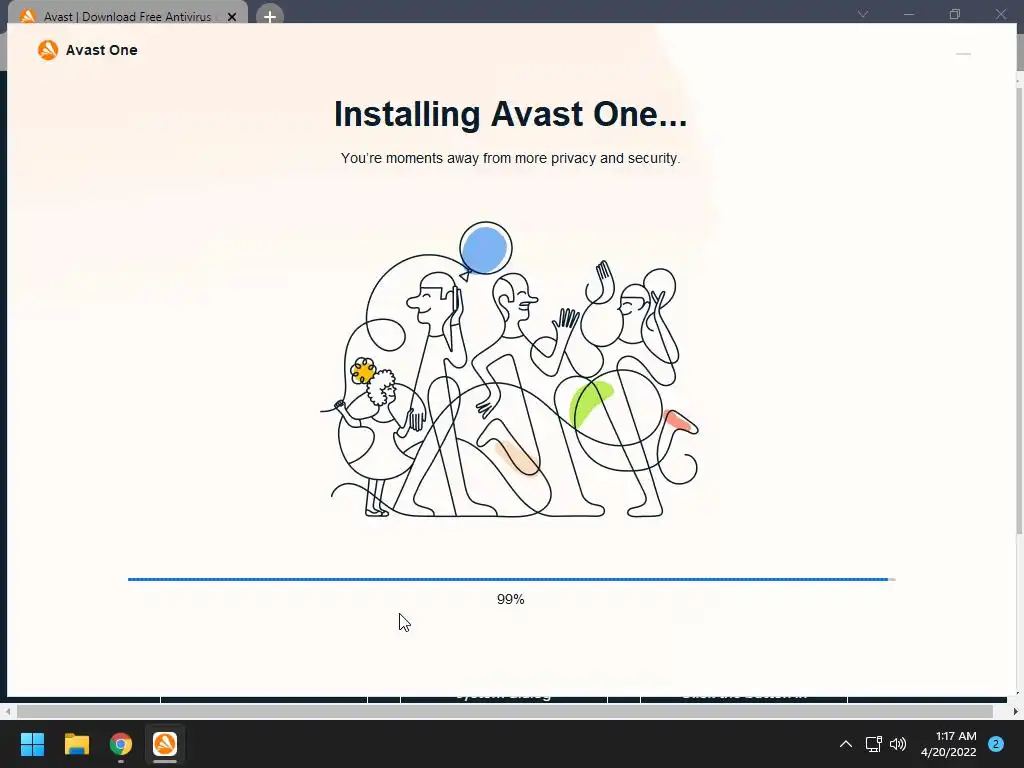Screen dimensions: 1024x768
Task: Open a new browser tab
Action: 270,16
